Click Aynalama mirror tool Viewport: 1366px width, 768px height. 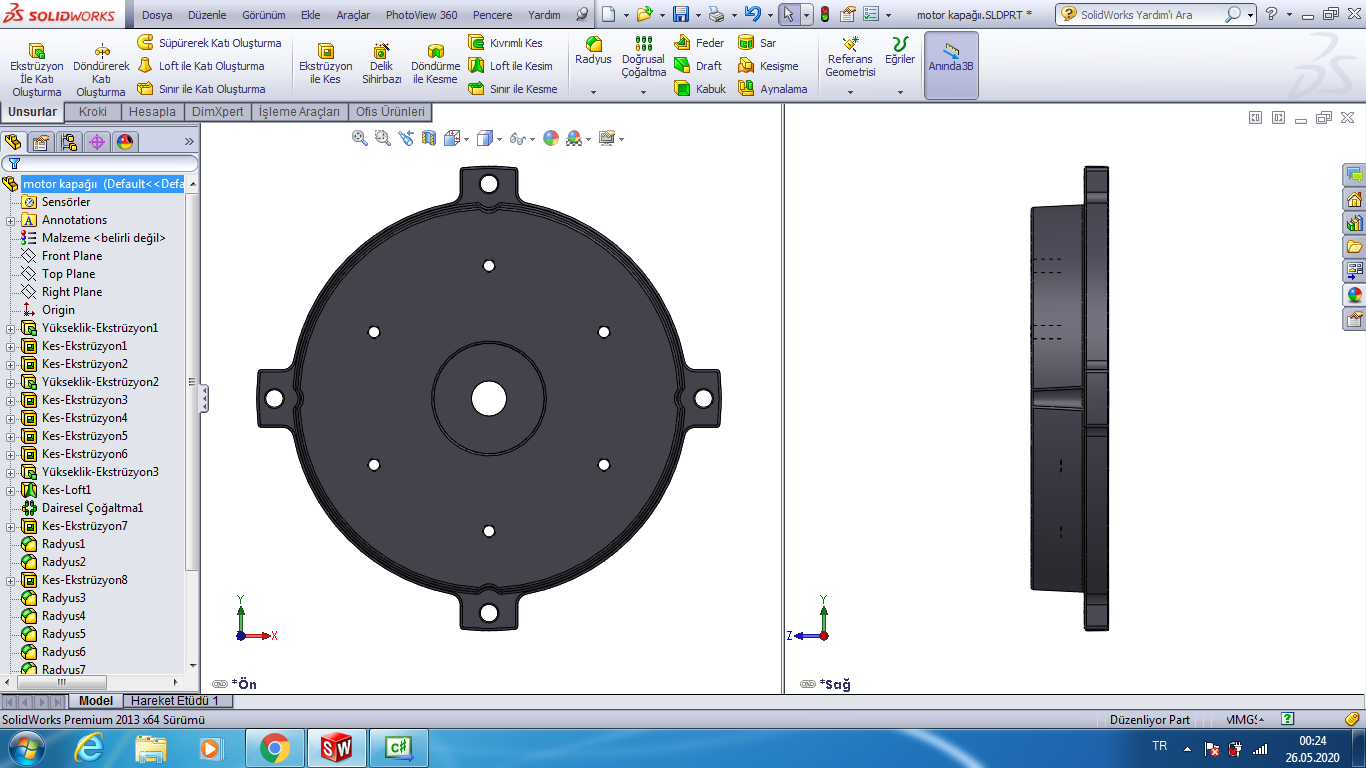coord(772,89)
